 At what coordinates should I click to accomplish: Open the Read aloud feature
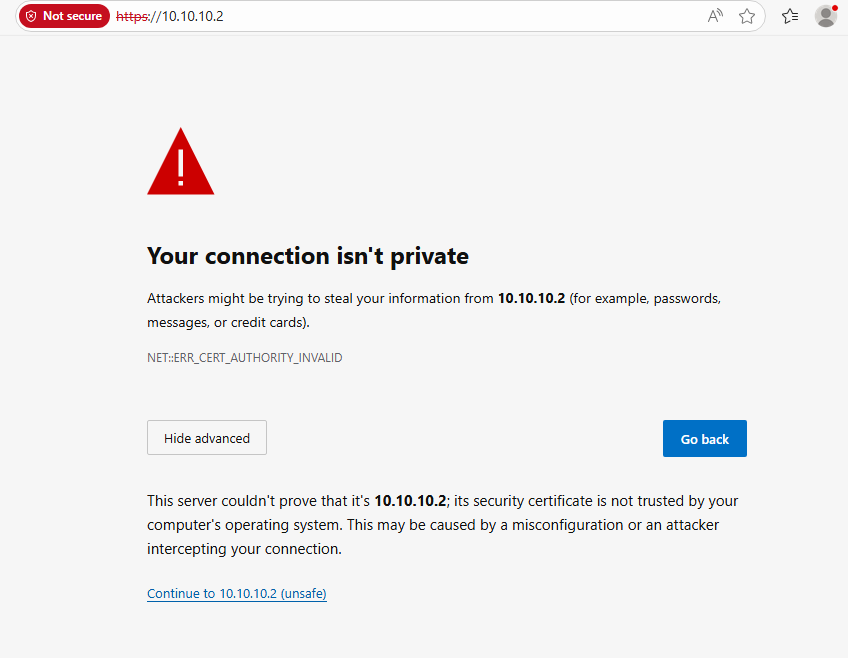[x=714, y=16]
